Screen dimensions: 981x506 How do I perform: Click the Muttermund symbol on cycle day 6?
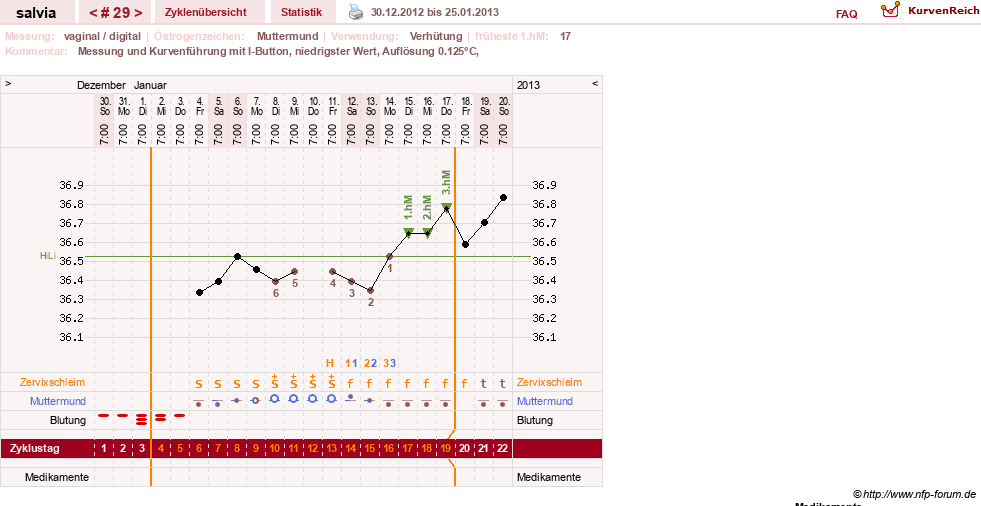(x=199, y=402)
